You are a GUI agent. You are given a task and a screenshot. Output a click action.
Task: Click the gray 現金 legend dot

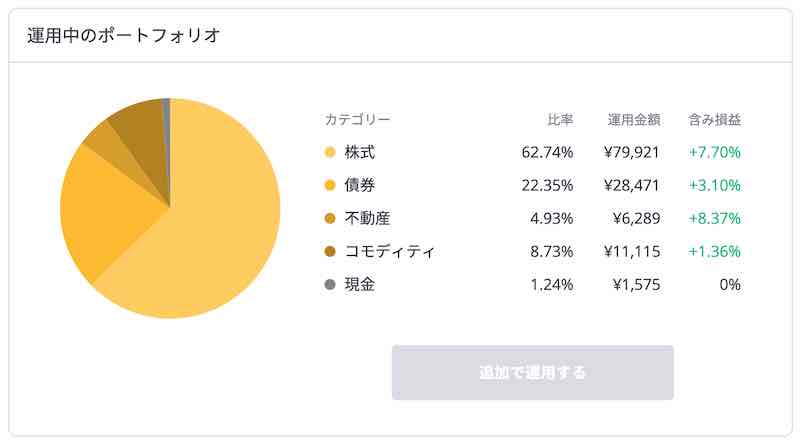point(330,284)
